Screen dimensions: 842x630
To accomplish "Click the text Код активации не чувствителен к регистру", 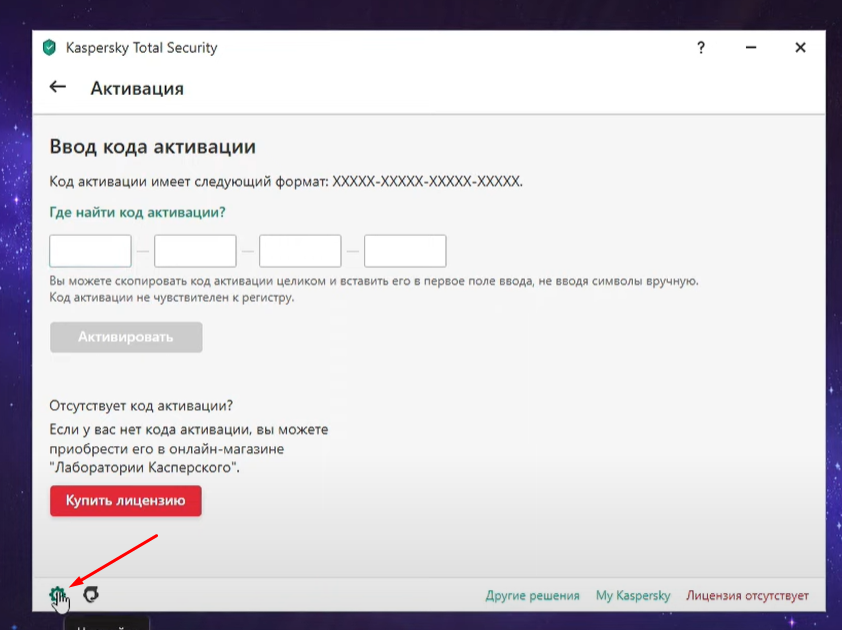I will click(x=172, y=298).
